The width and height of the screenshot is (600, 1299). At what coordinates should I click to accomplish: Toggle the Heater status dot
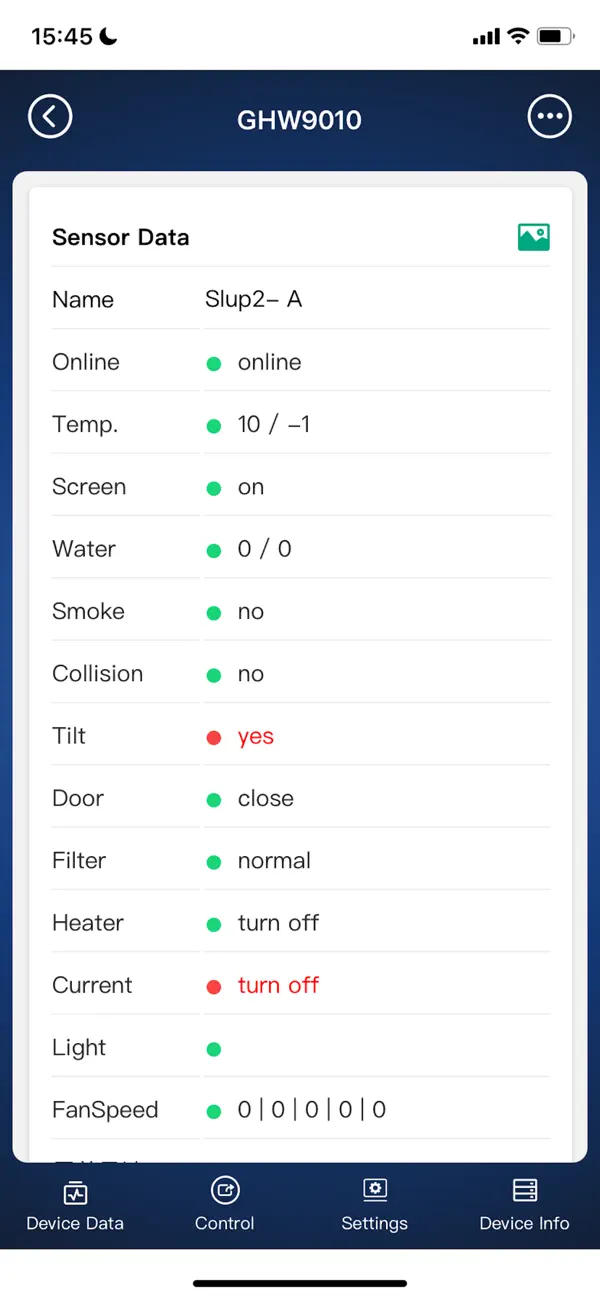click(213, 924)
